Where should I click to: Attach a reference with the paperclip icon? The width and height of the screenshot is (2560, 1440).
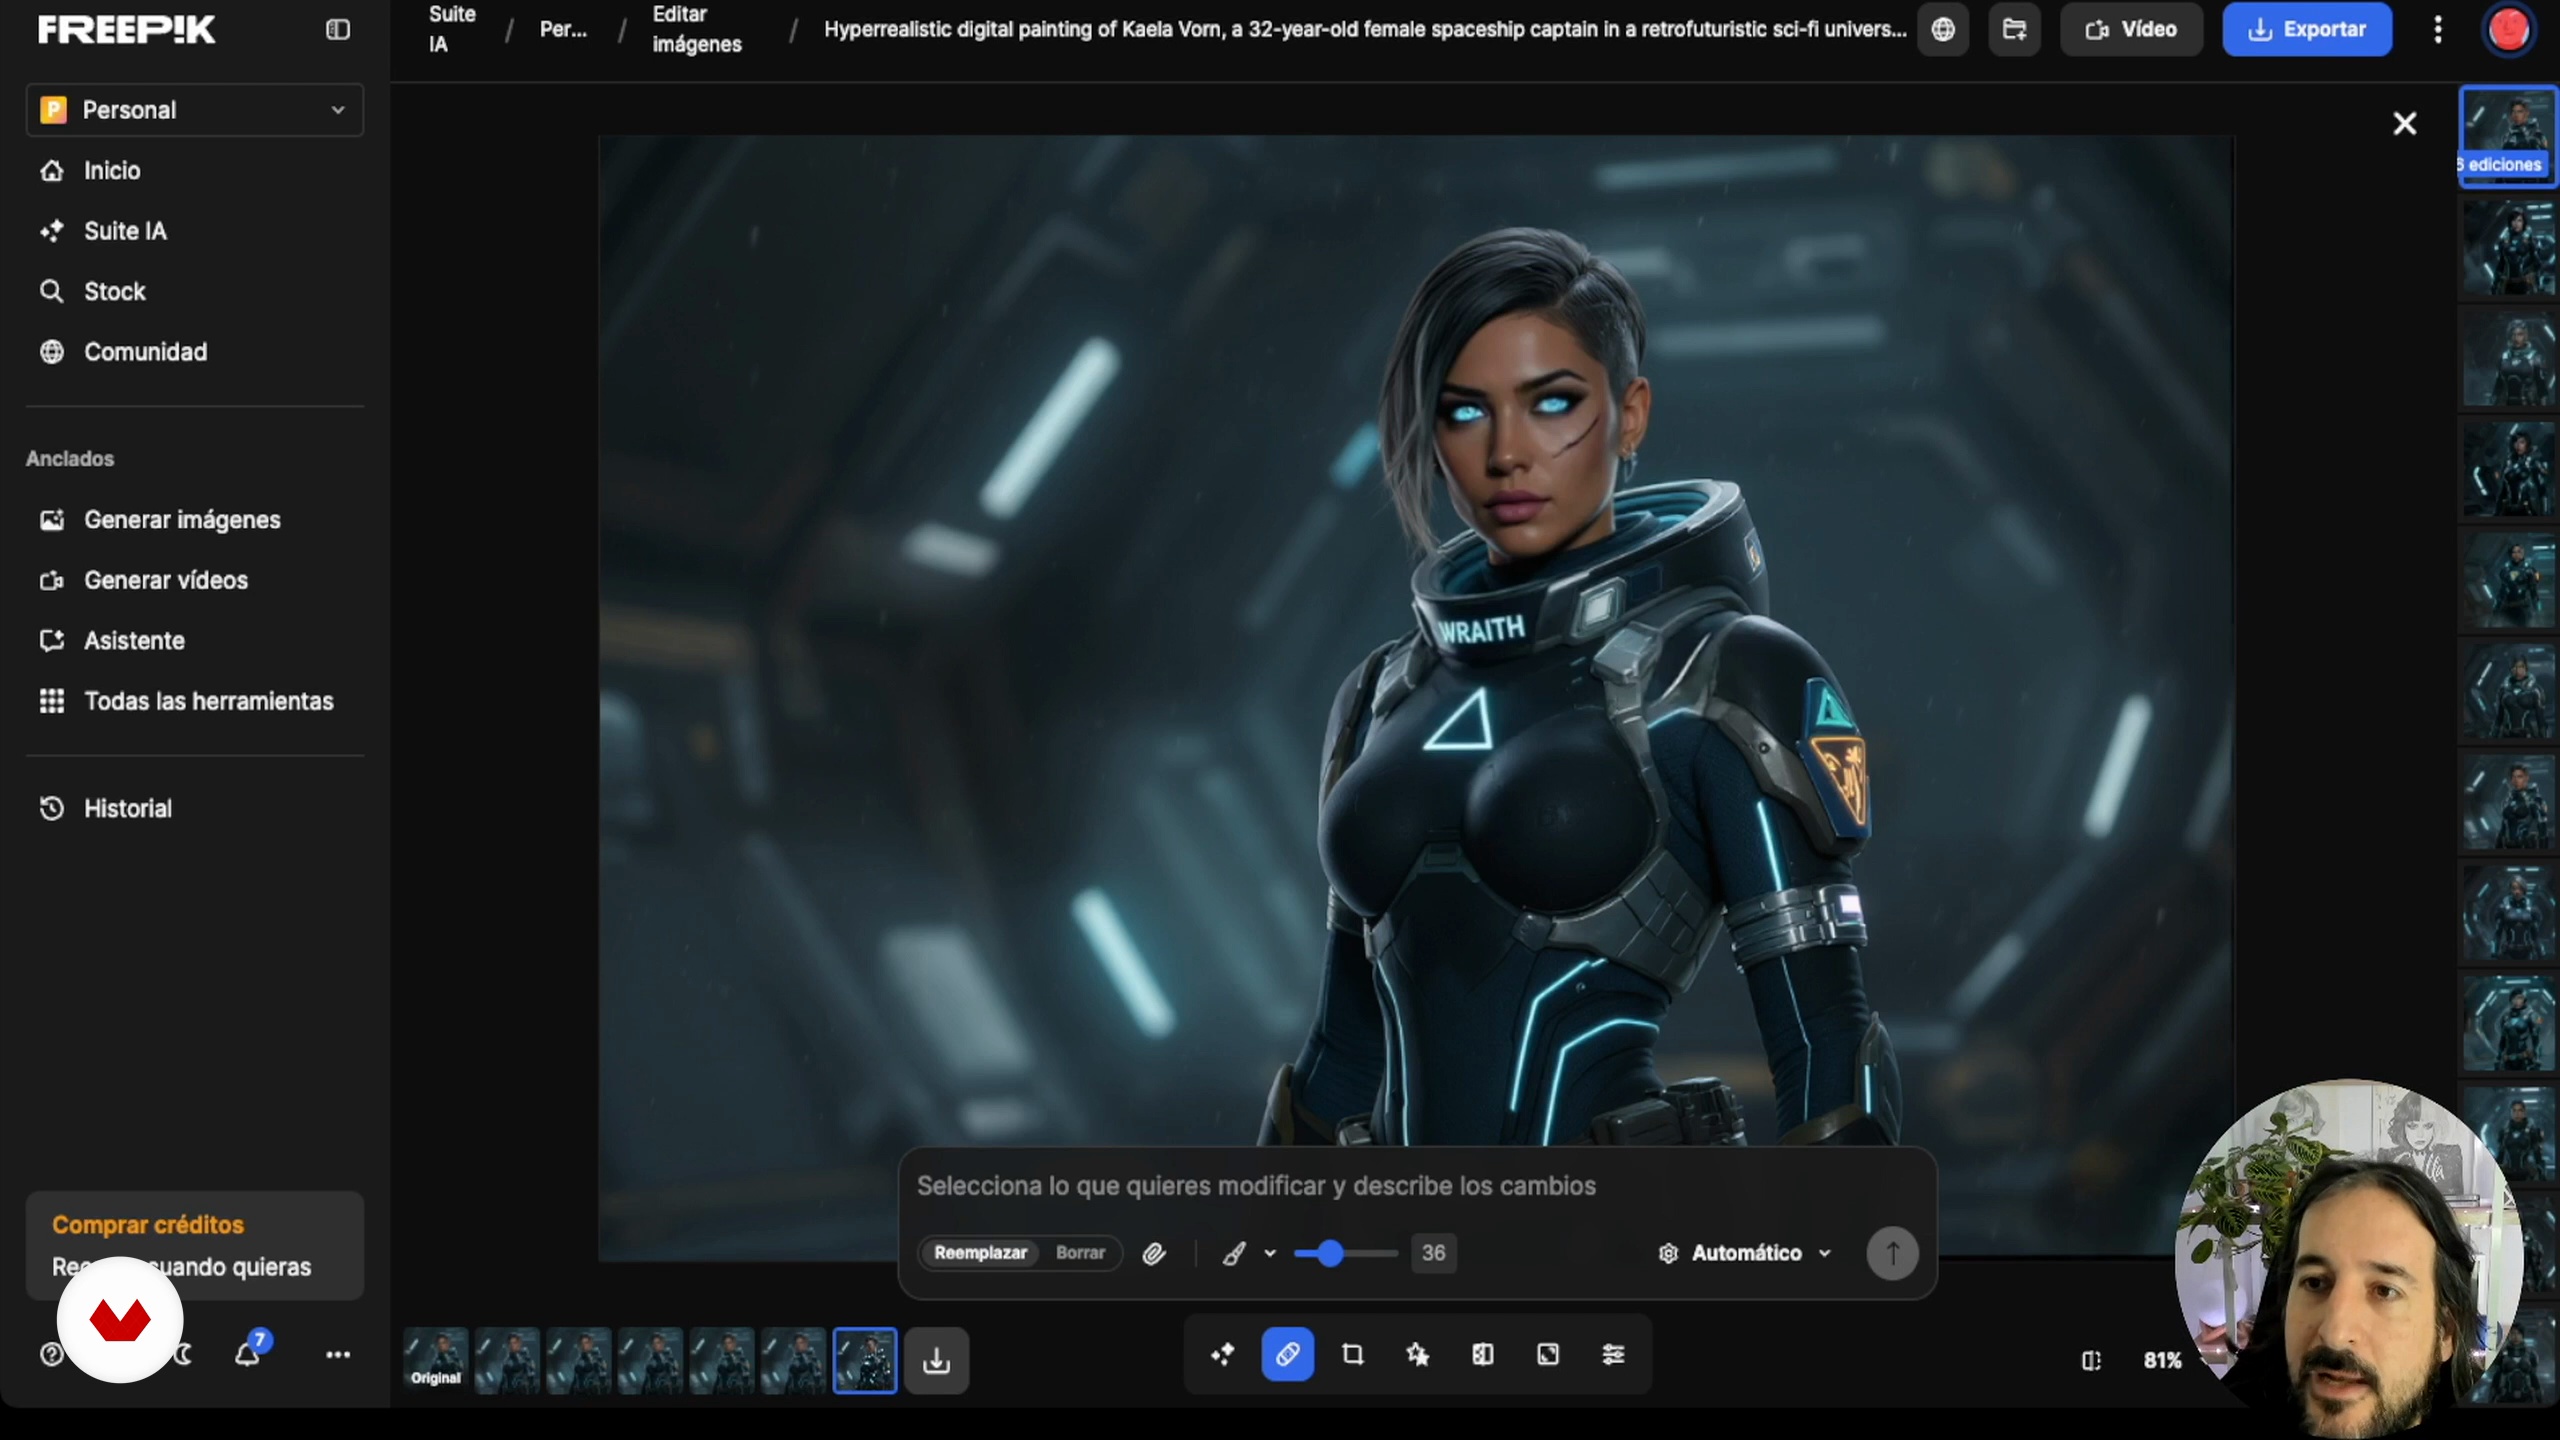point(1154,1253)
